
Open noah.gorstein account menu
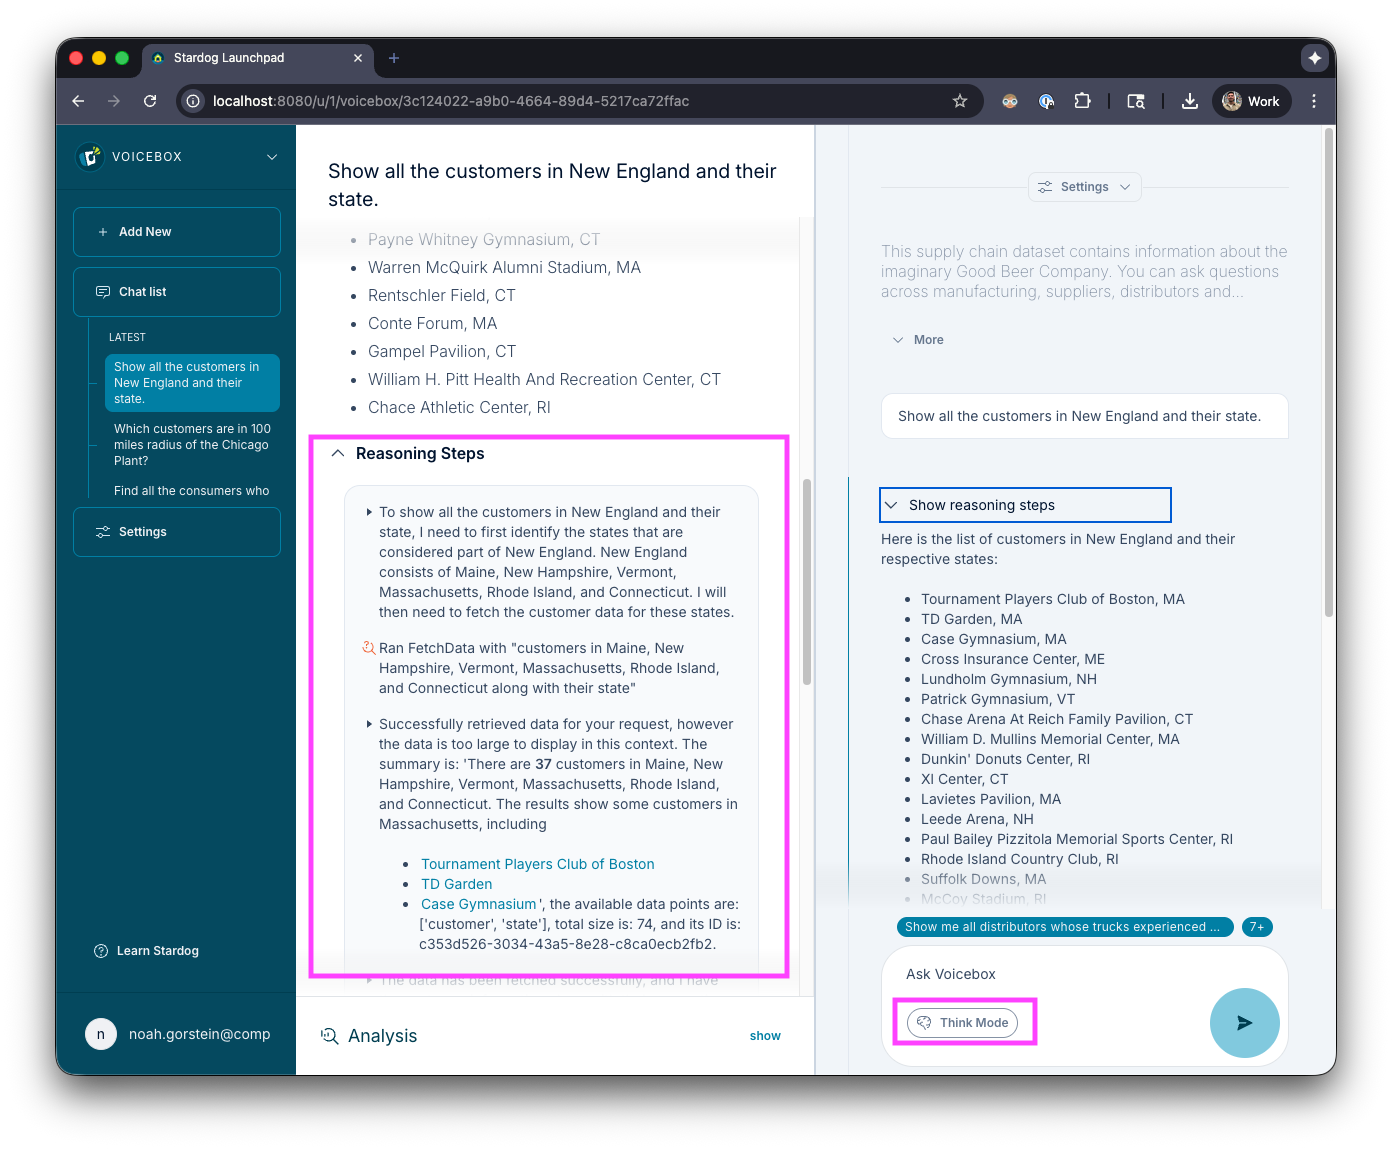click(199, 1034)
